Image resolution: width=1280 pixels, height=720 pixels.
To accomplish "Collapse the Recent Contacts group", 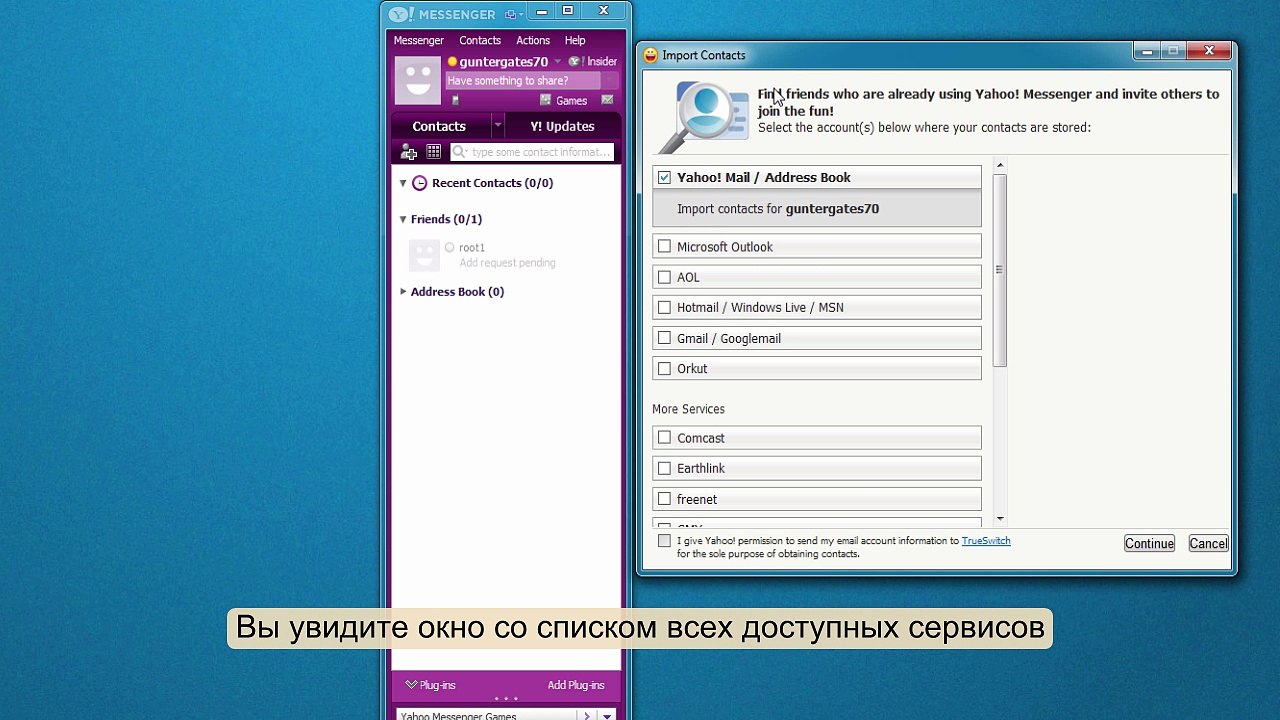I will tap(403, 183).
